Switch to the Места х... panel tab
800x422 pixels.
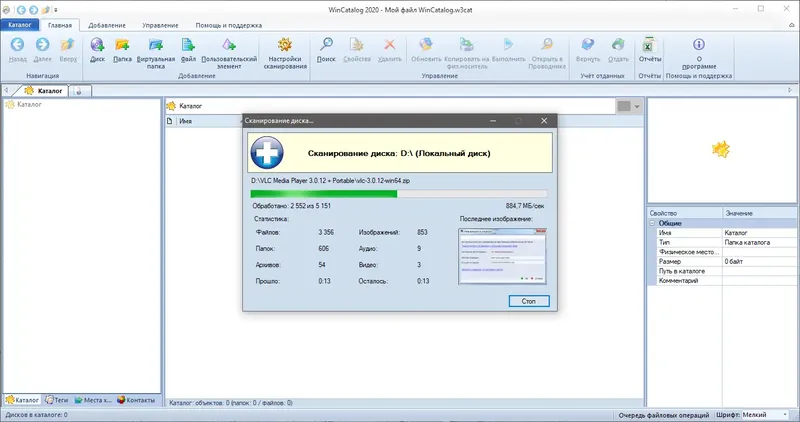[93, 400]
